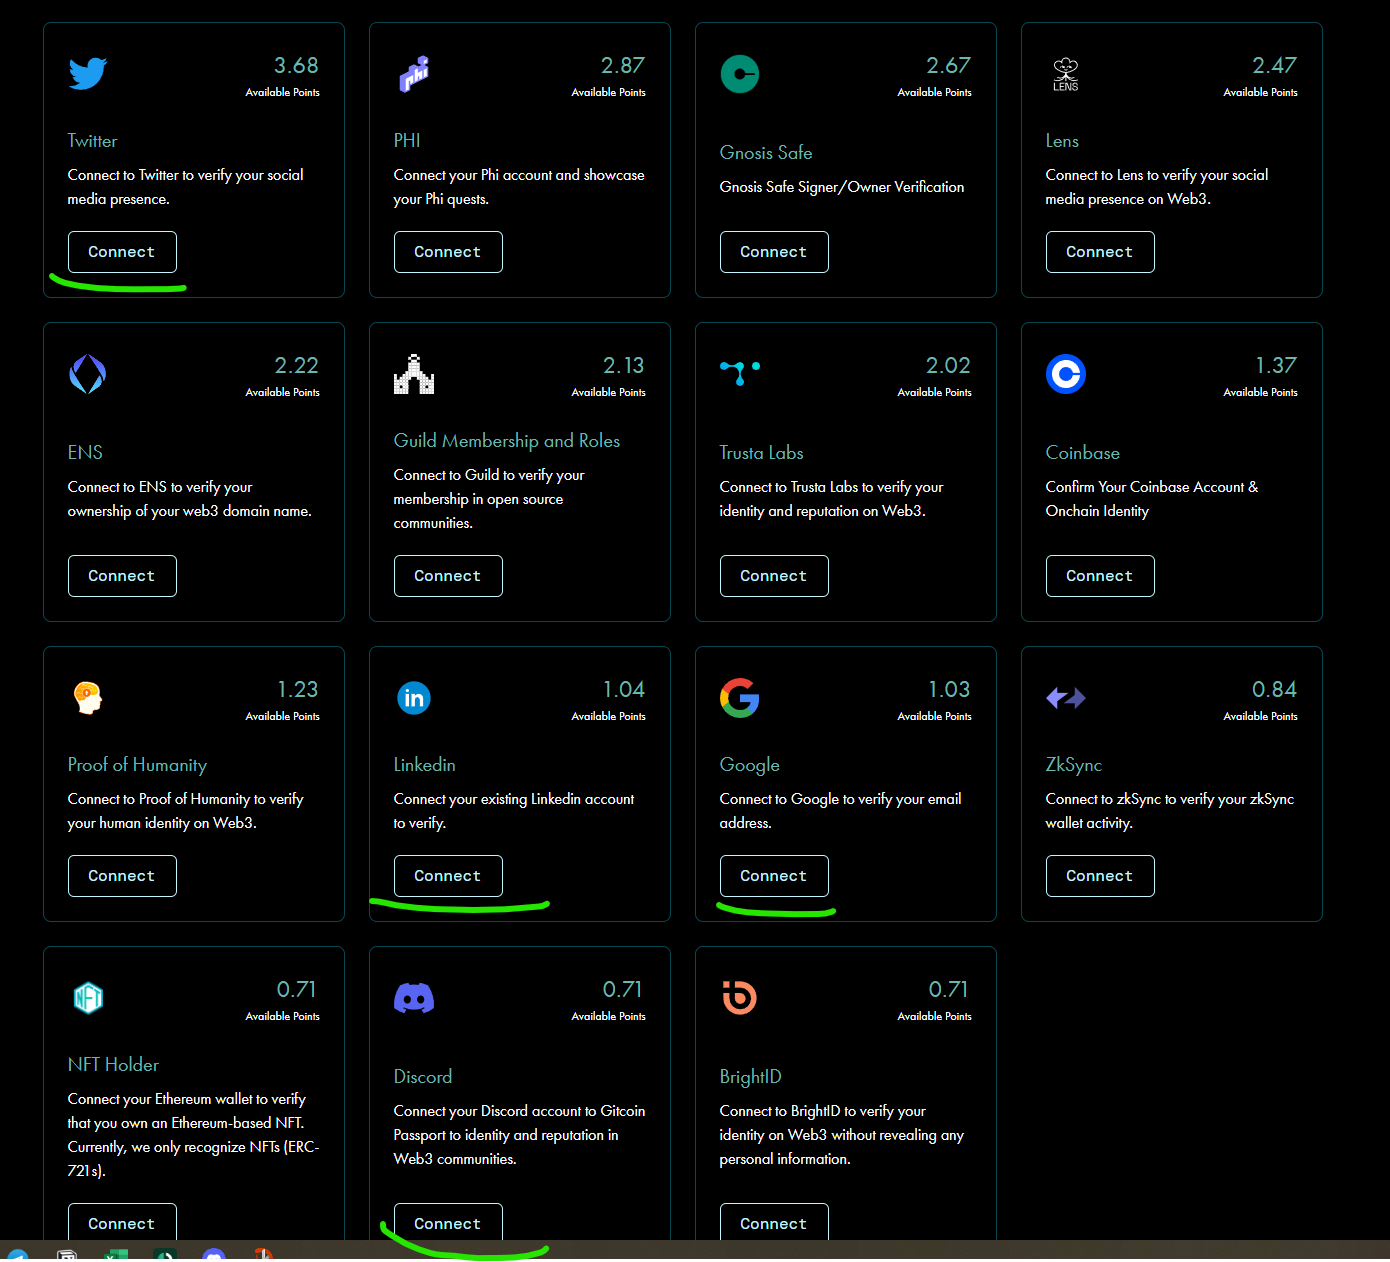Click the 0.71 points value on NFT Holder
The image size is (1390, 1262).
point(297,990)
